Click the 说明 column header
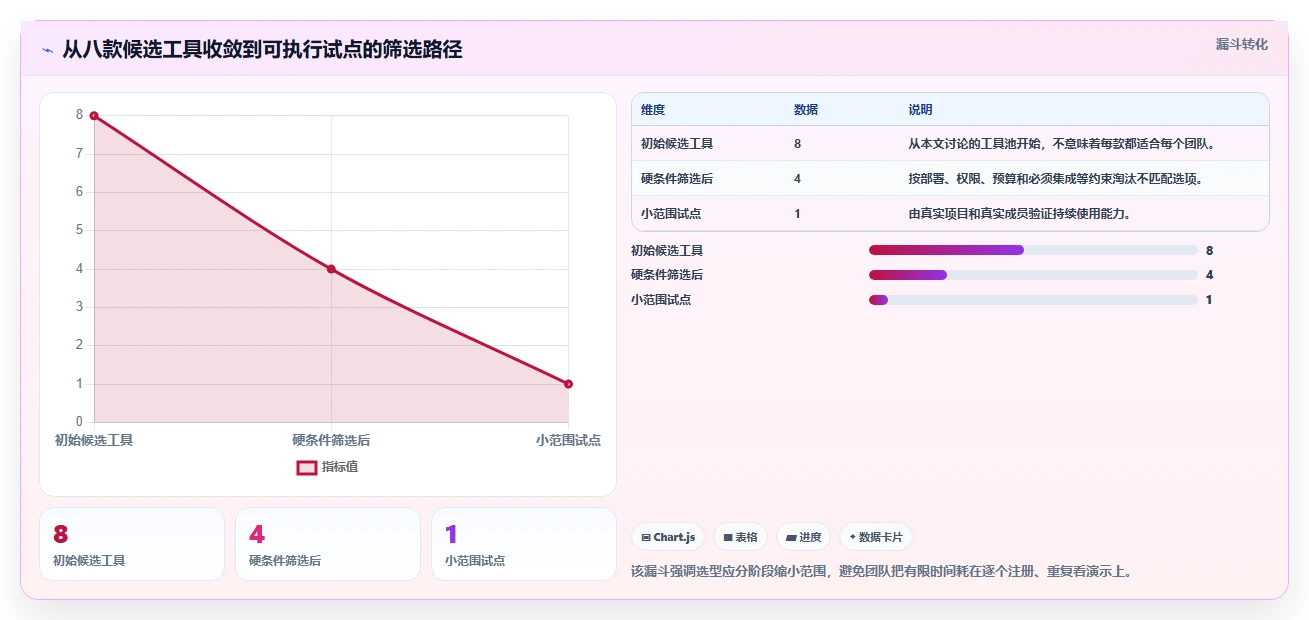1309x620 pixels. point(920,110)
